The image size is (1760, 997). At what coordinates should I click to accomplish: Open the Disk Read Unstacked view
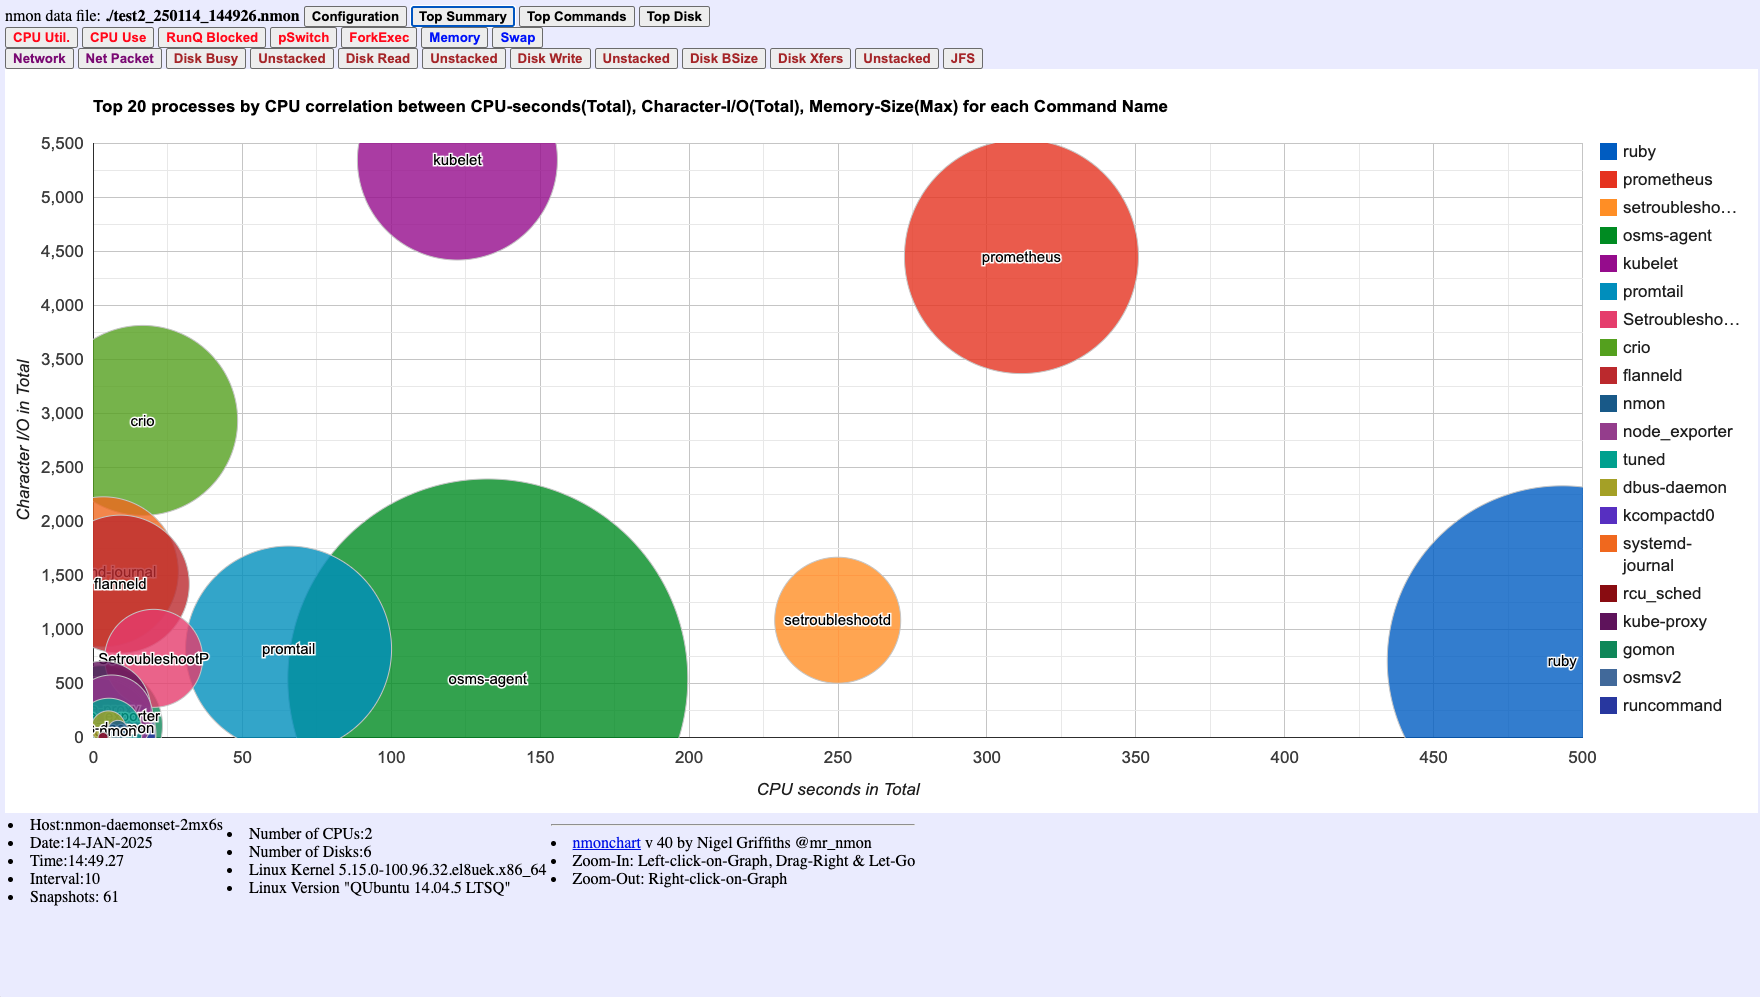(x=463, y=58)
